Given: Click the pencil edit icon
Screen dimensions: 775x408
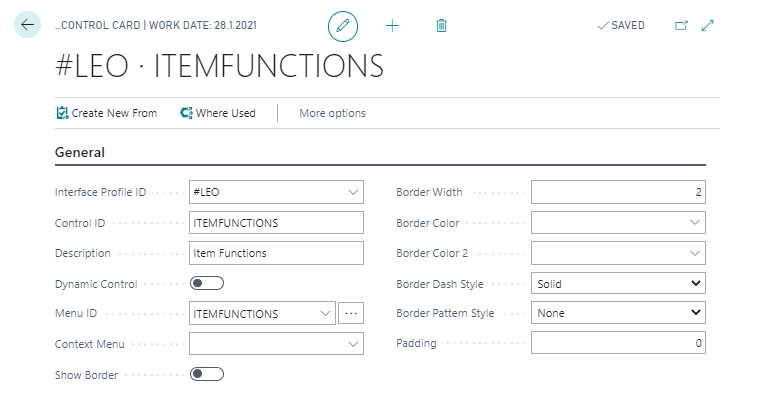Looking at the screenshot, I should [343, 26].
